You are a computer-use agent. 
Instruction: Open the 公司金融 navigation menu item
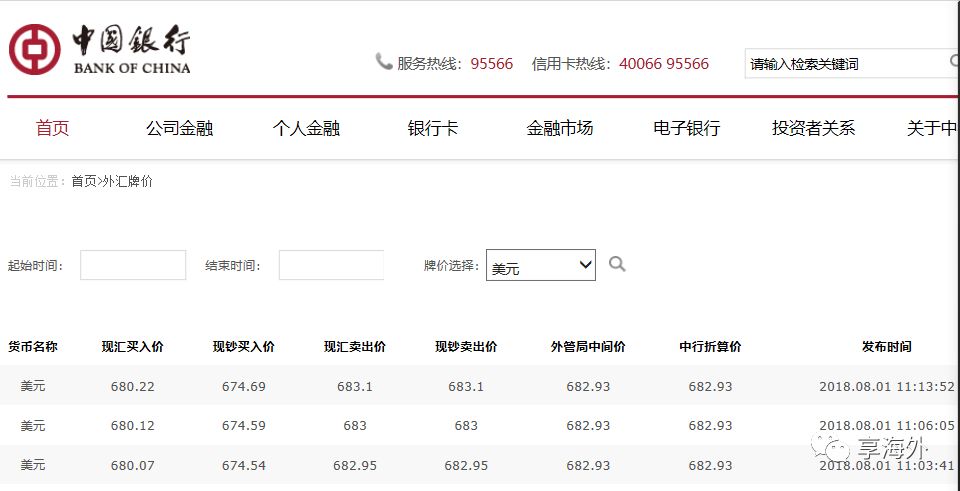[x=179, y=129]
